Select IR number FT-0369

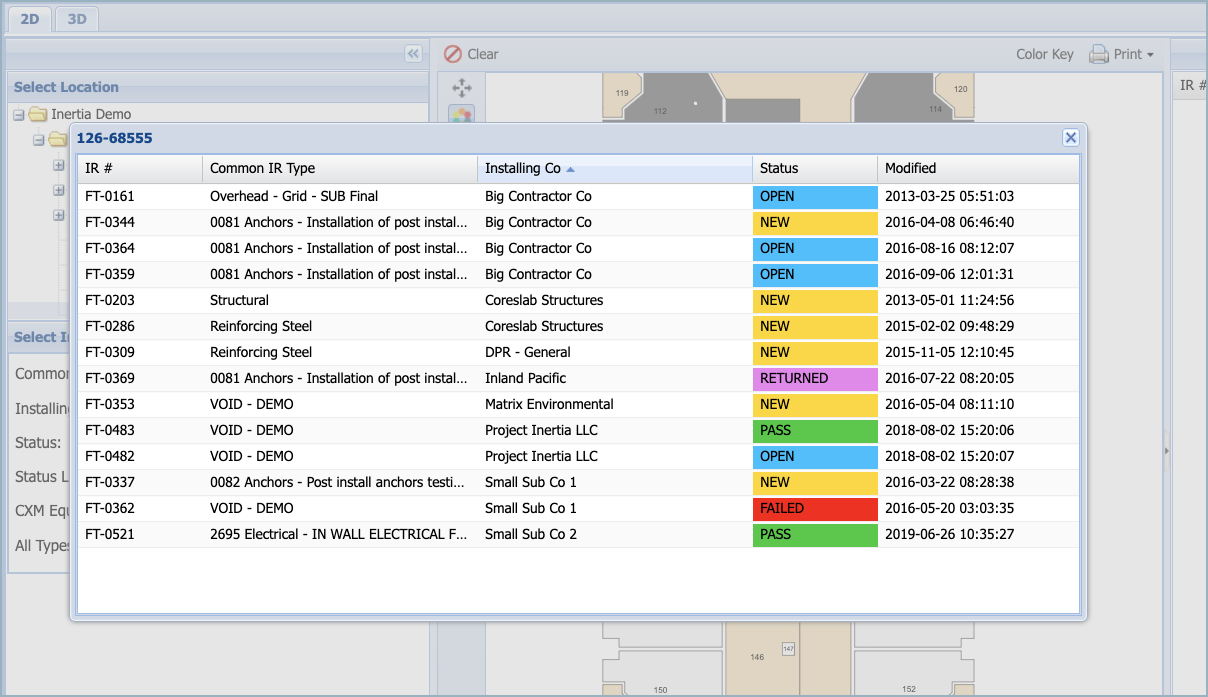pos(110,378)
